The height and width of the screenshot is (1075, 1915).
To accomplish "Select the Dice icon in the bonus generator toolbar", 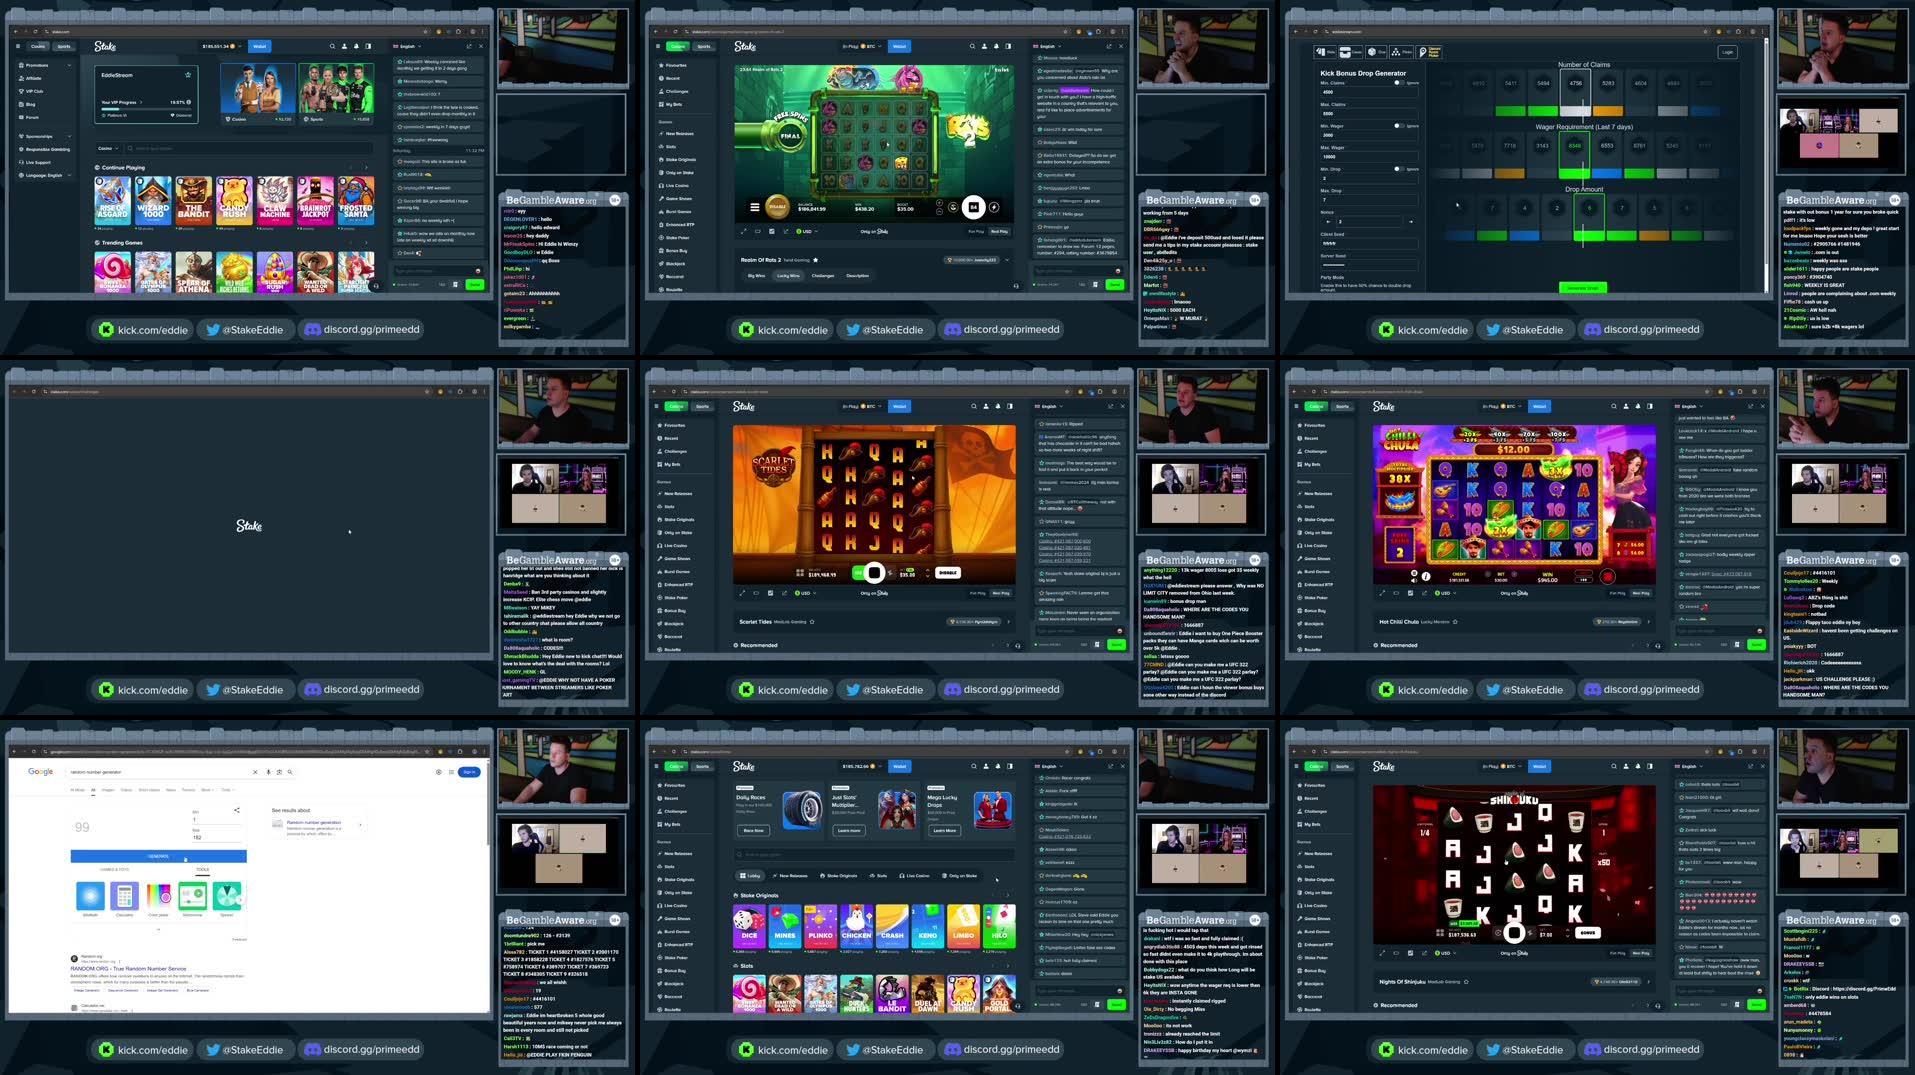I will tap(1372, 51).
